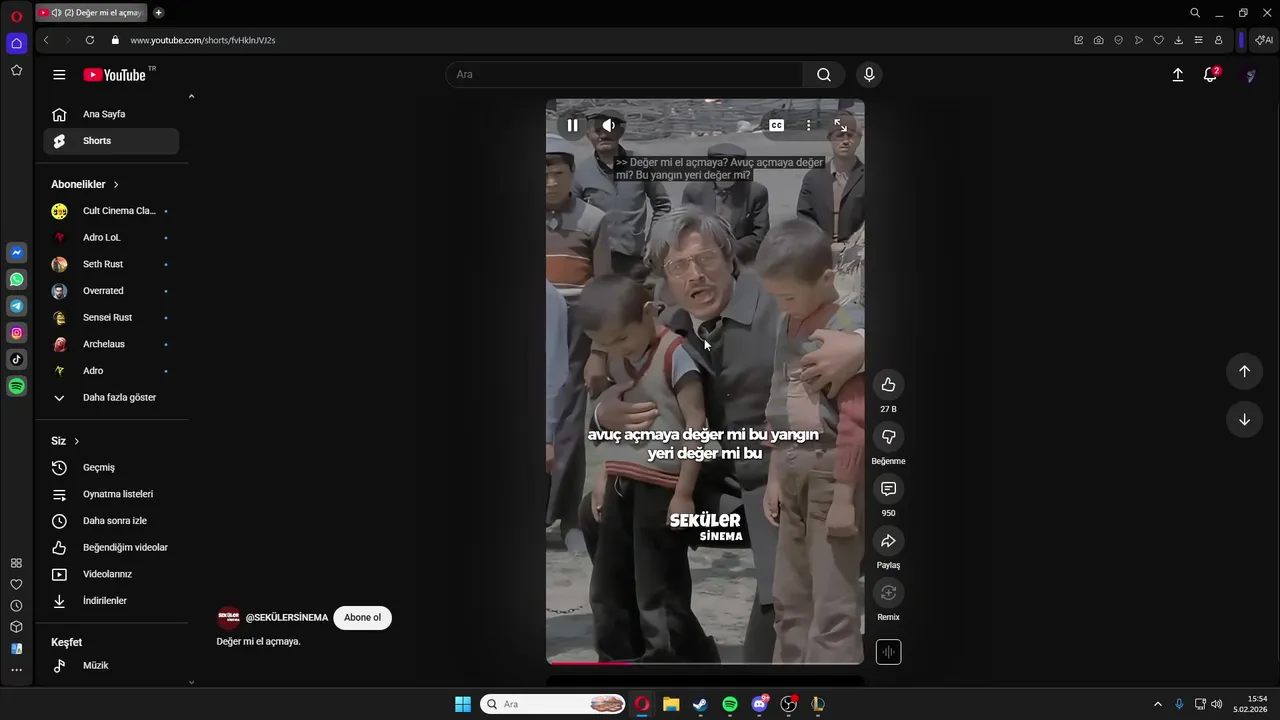Open Beğendiğim videolar
Image resolution: width=1280 pixels, height=720 pixels.
point(111,548)
